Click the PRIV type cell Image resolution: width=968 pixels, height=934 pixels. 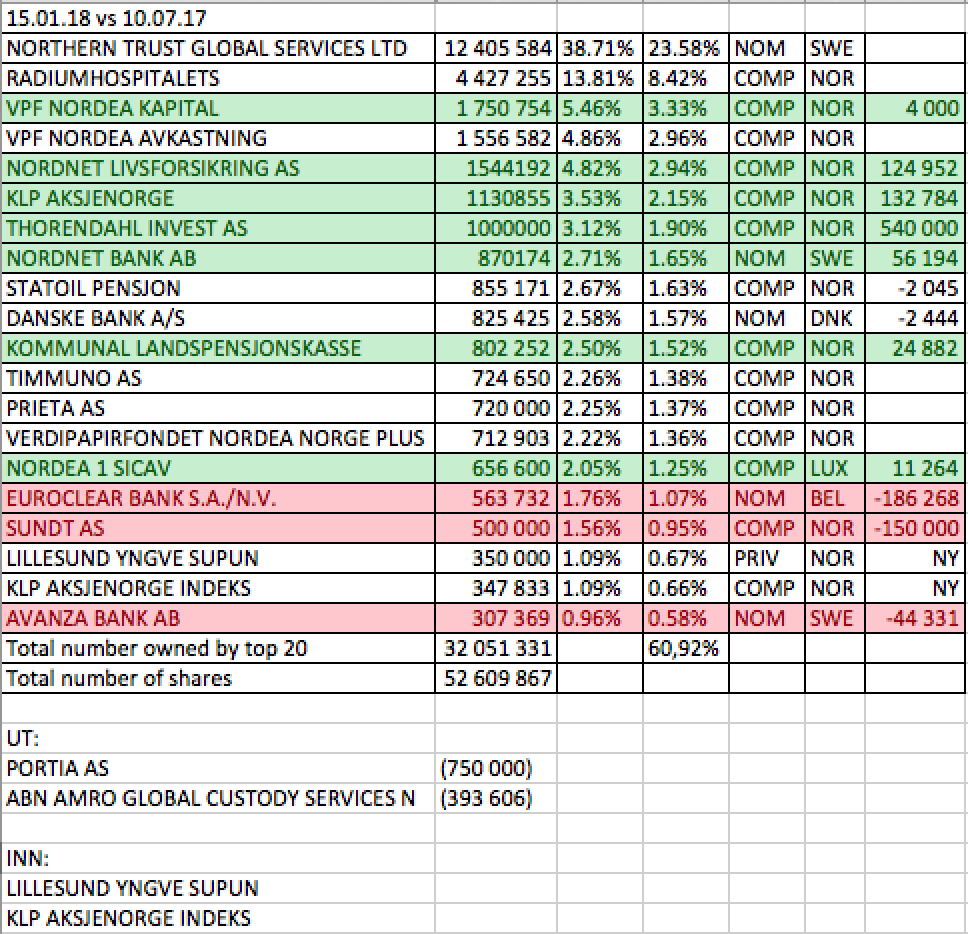pos(767,558)
